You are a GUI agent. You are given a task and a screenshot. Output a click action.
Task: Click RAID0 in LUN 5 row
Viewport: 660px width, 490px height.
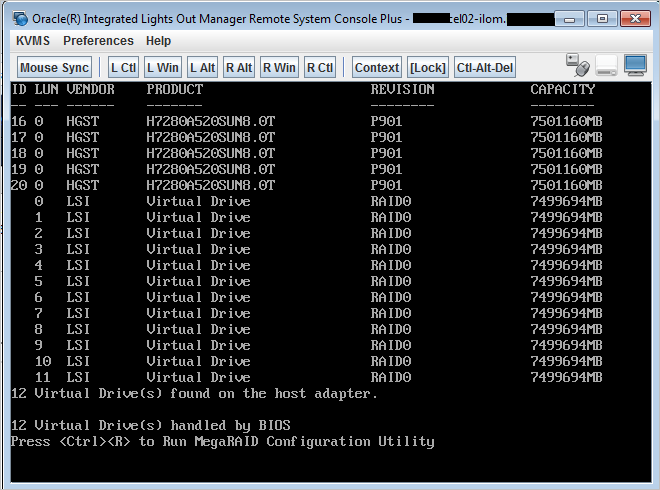point(391,281)
